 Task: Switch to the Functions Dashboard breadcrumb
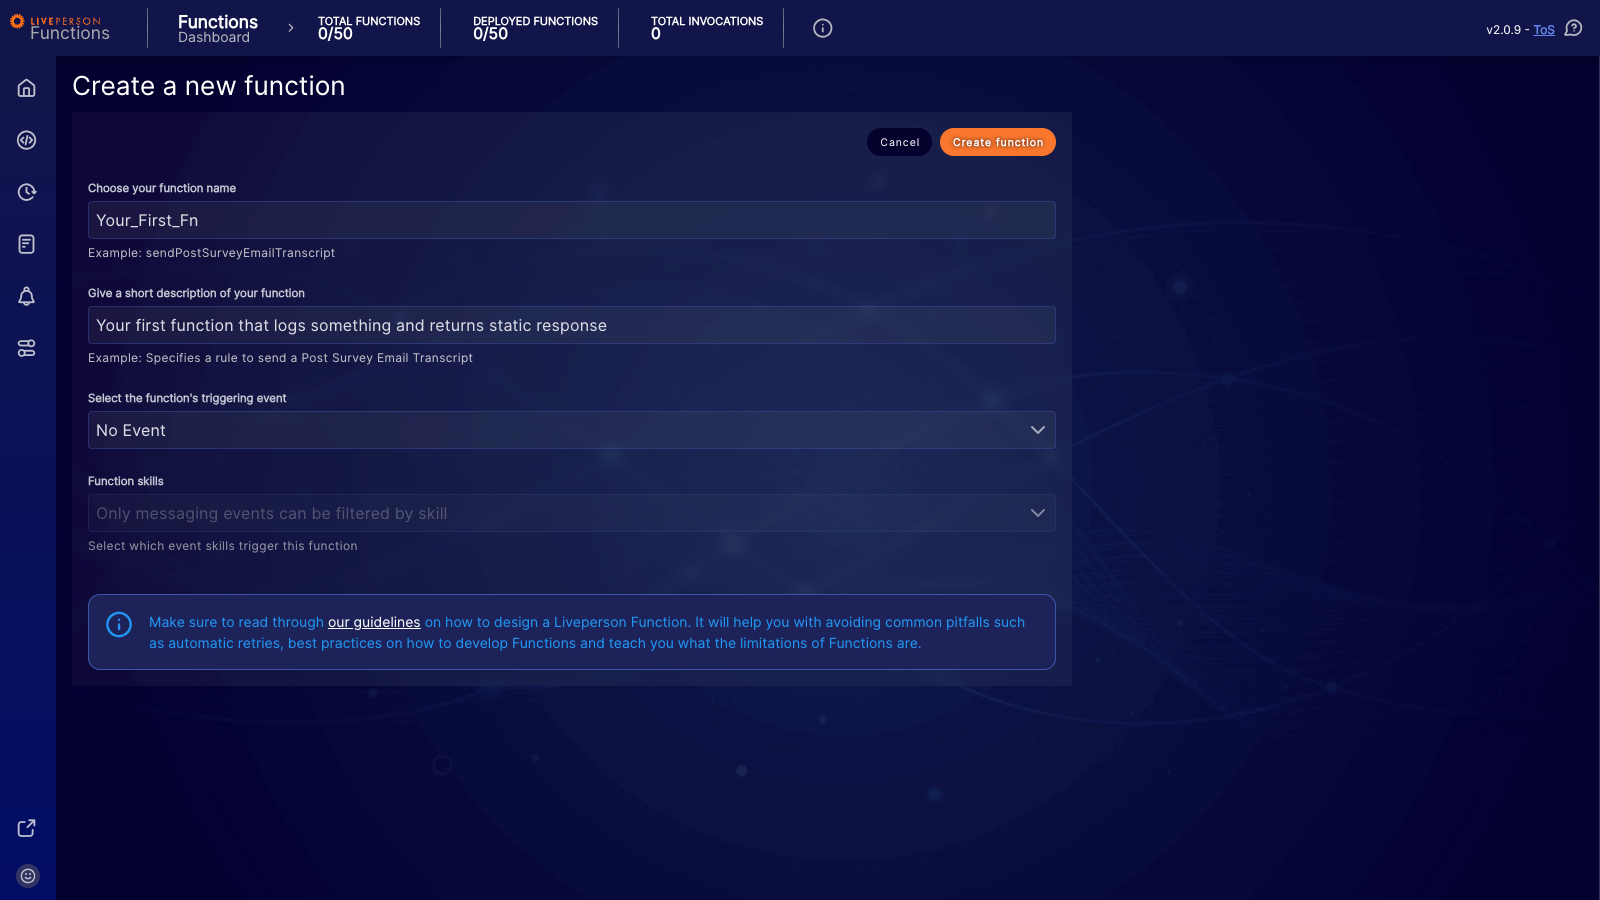217,27
